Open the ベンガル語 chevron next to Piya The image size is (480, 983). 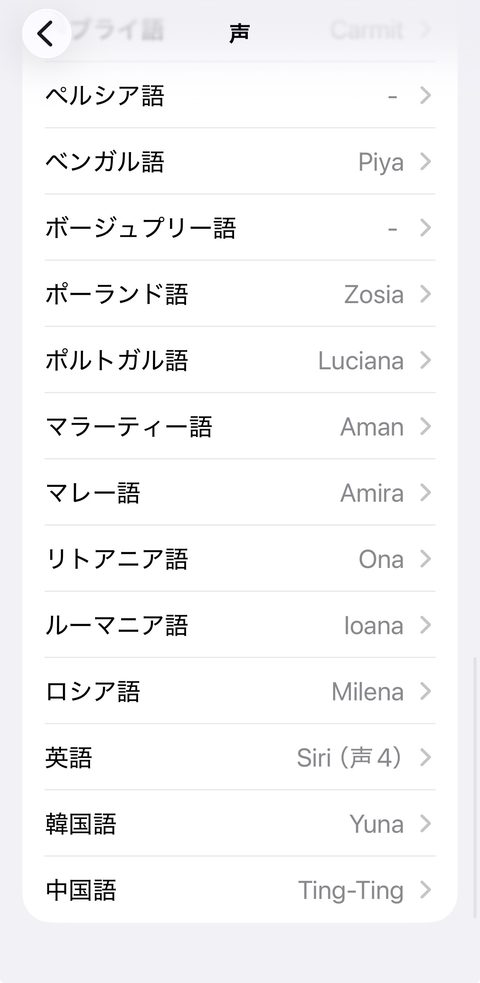click(x=425, y=162)
